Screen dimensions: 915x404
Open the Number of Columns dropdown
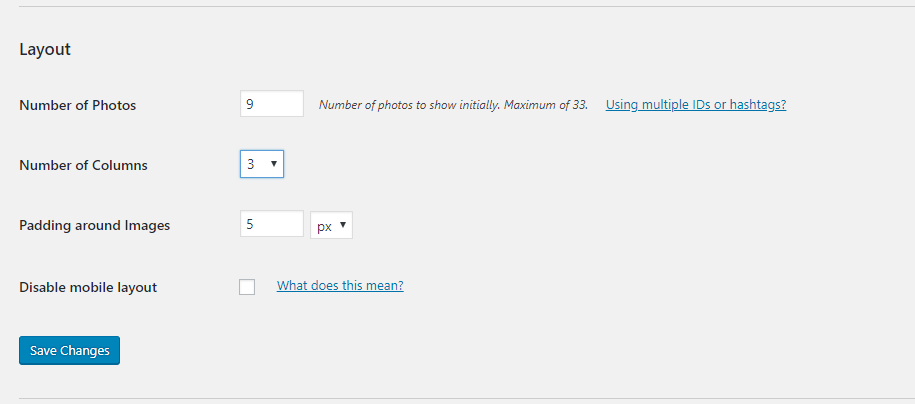click(x=261, y=164)
